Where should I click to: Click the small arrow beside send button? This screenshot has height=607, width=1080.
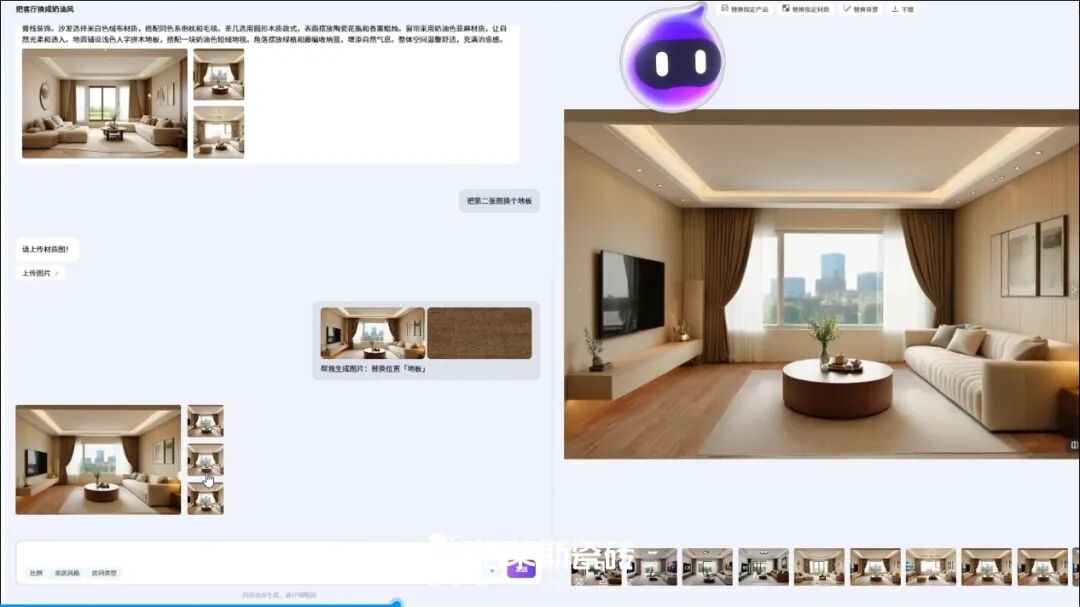491,570
